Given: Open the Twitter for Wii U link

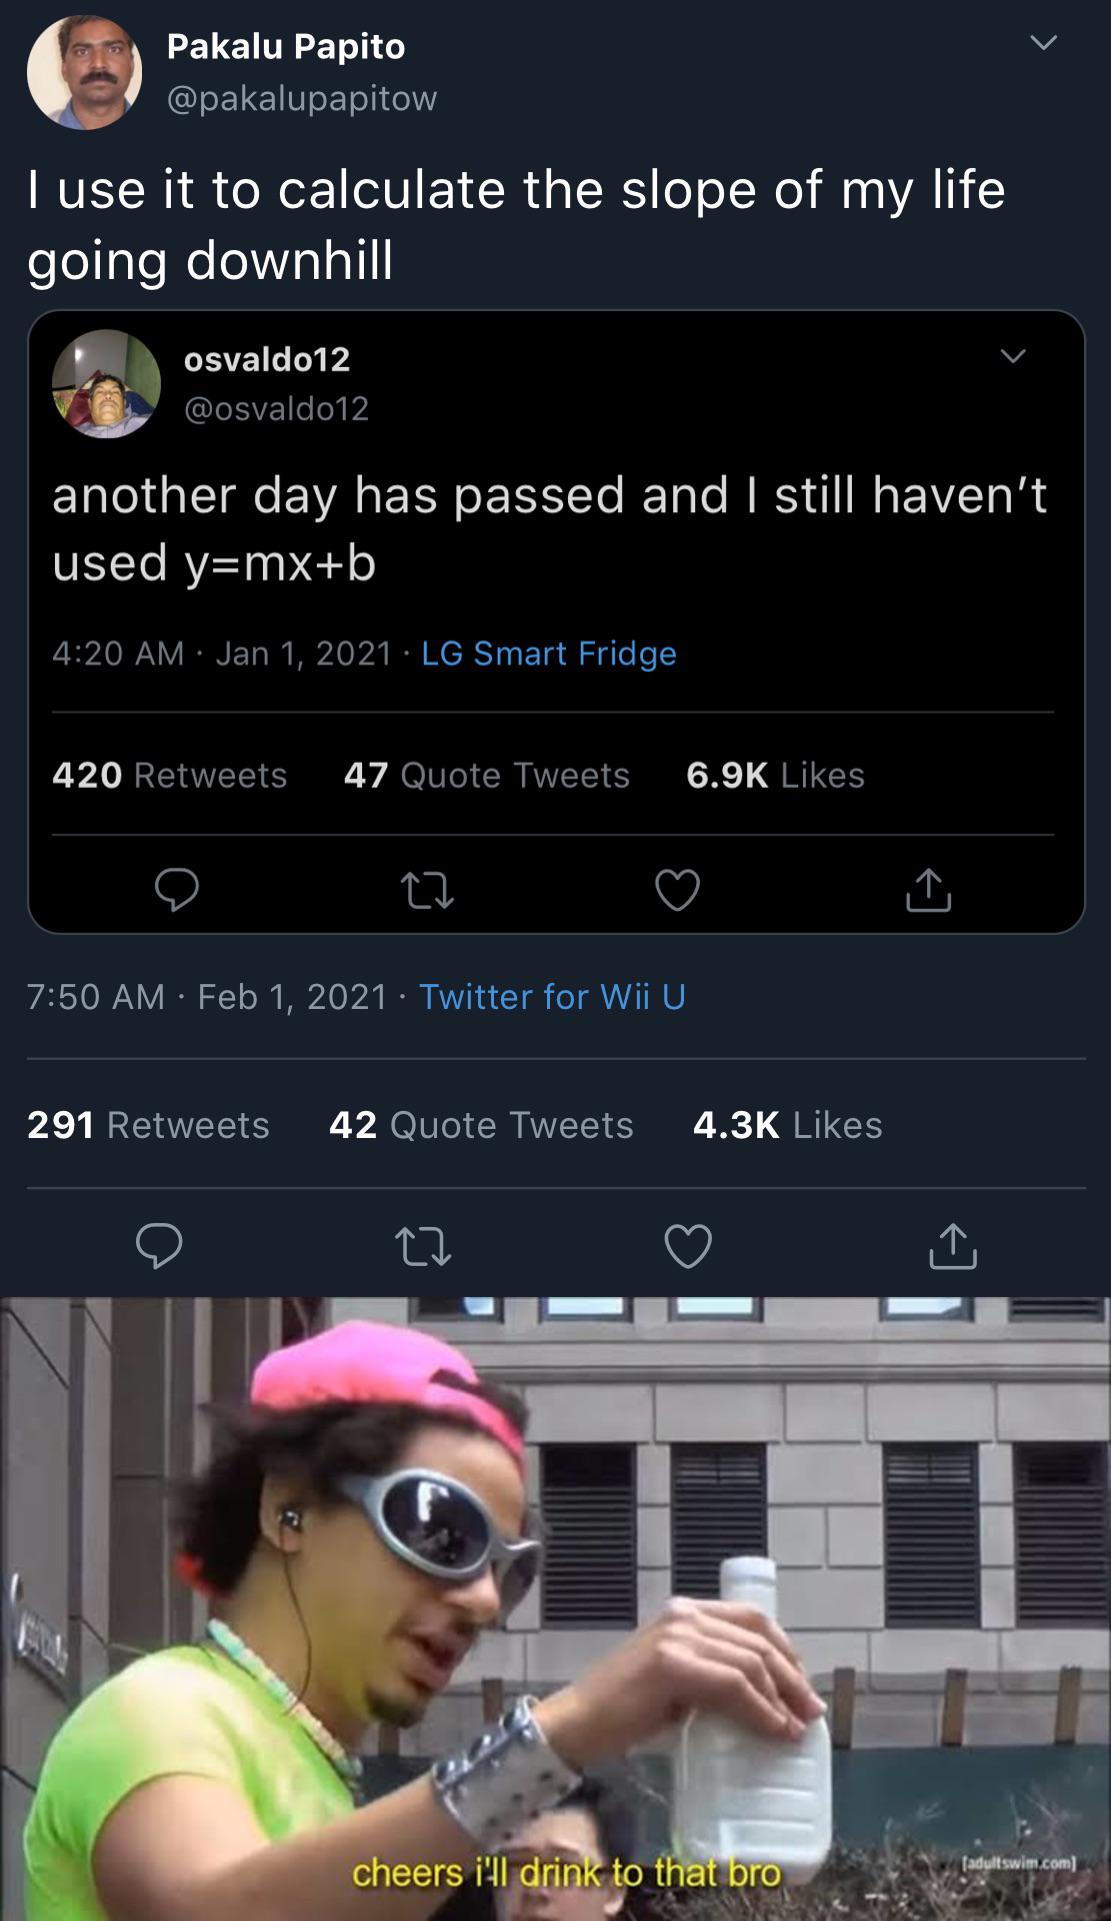Looking at the screenshot, I should tap(552, 996).
